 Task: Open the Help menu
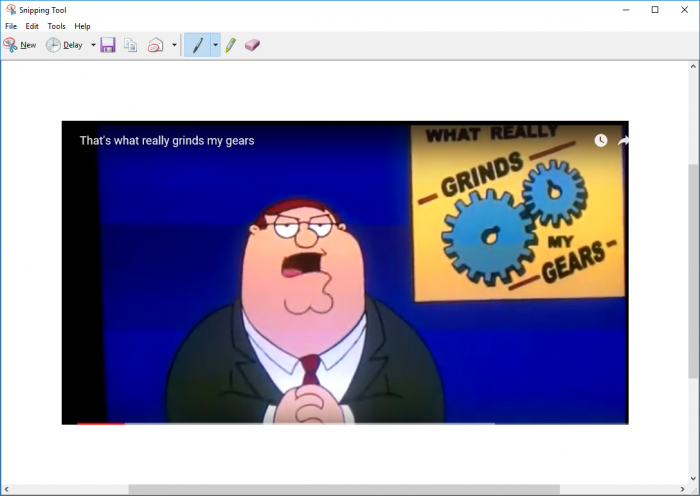click(82, 26)
